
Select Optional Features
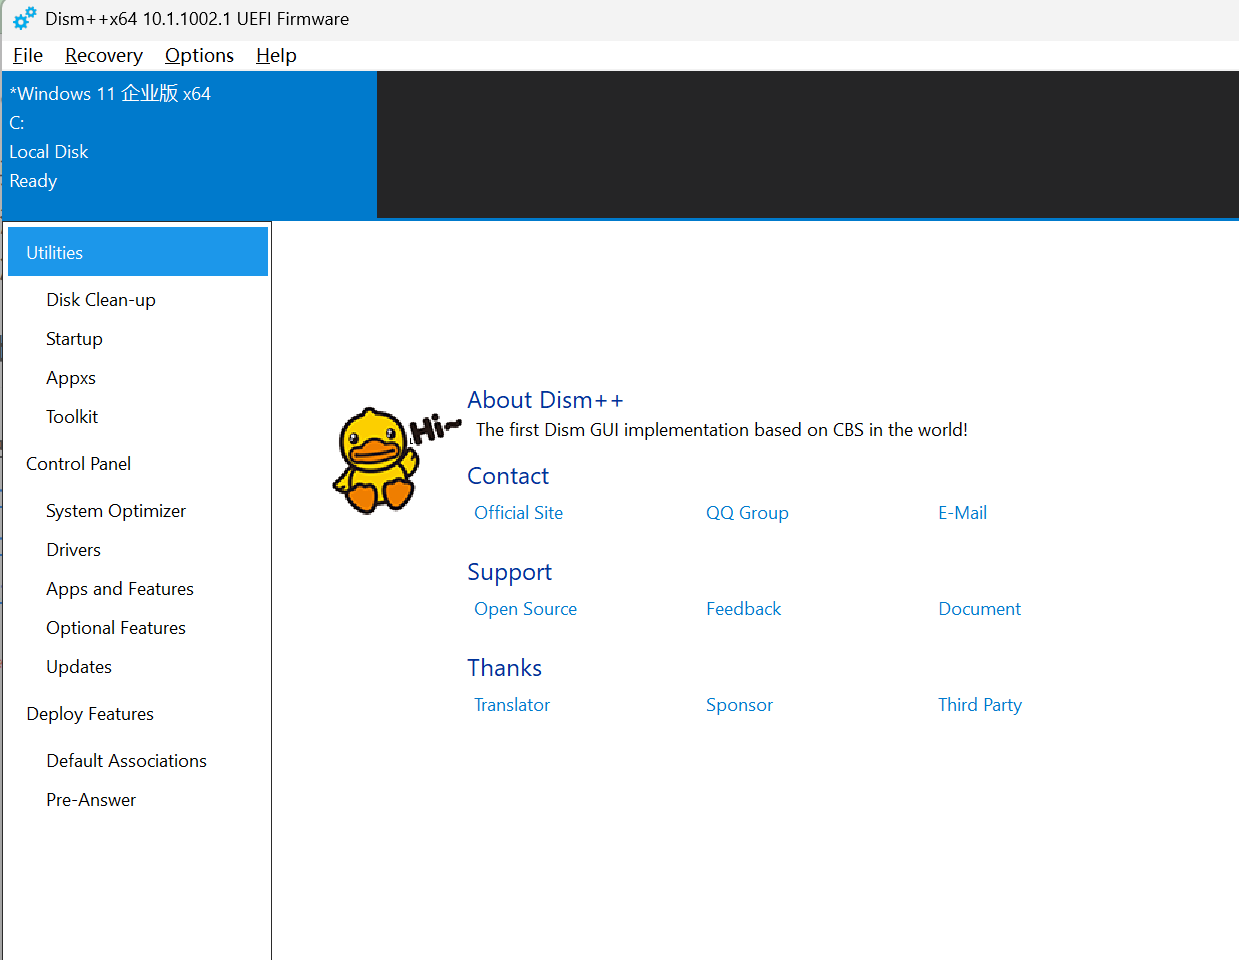point(115,627)
